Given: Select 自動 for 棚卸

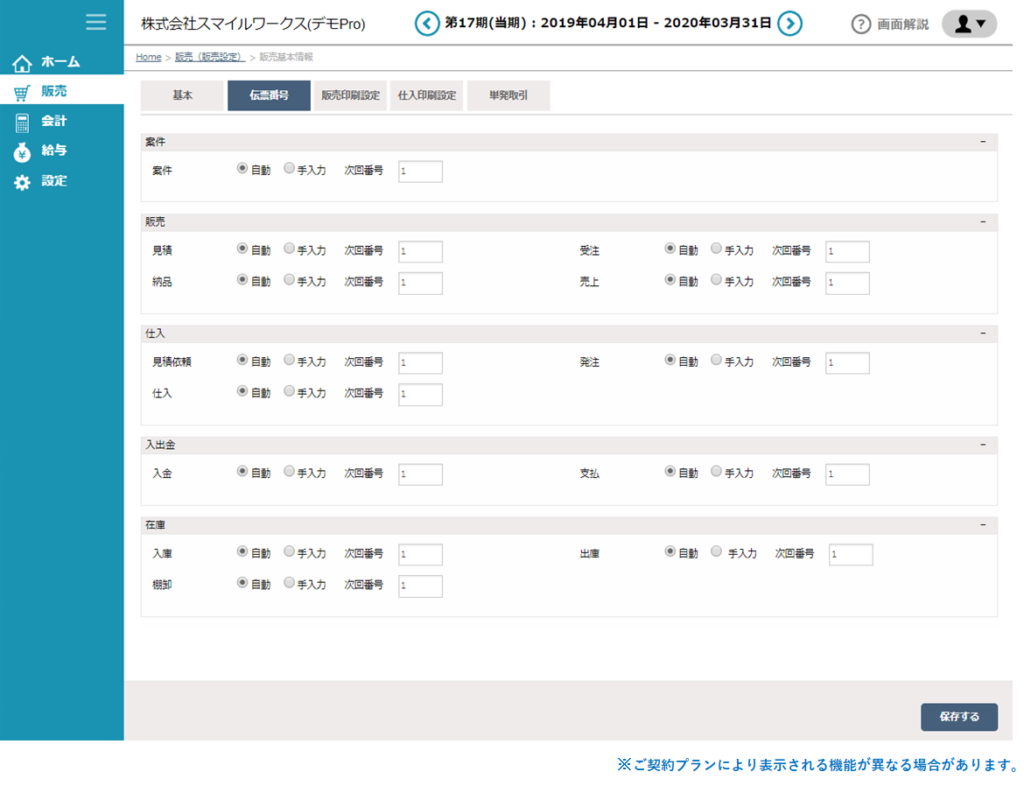Looking at the screenshot, I should tap(242, 583).
